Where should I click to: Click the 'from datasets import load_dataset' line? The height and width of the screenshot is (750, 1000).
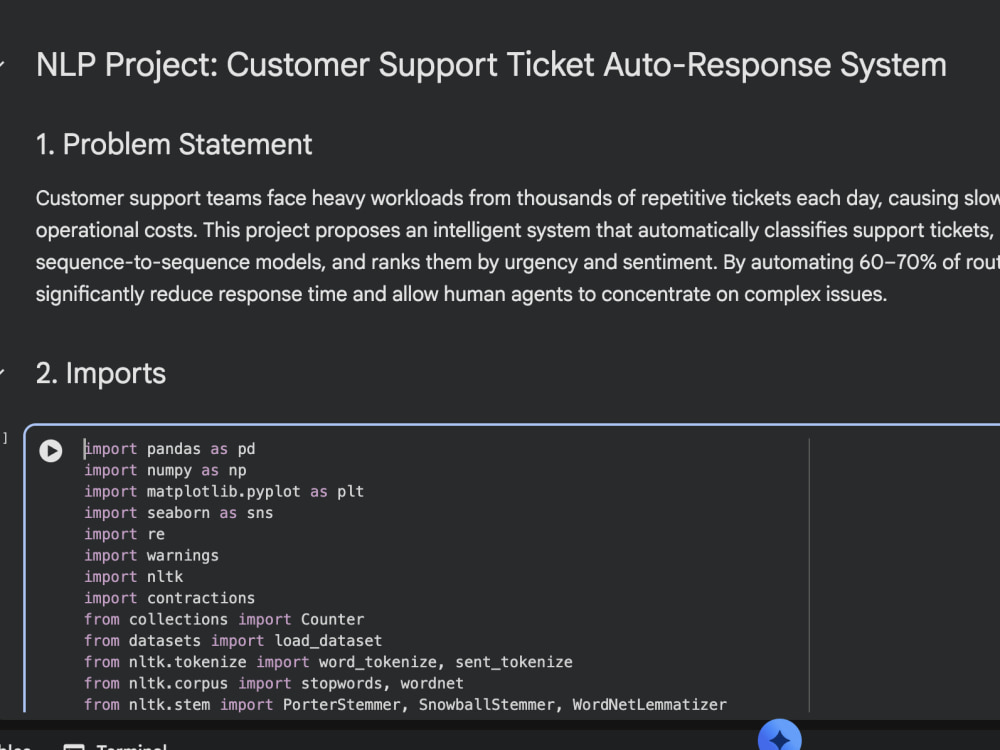click(x=233, y=640)
